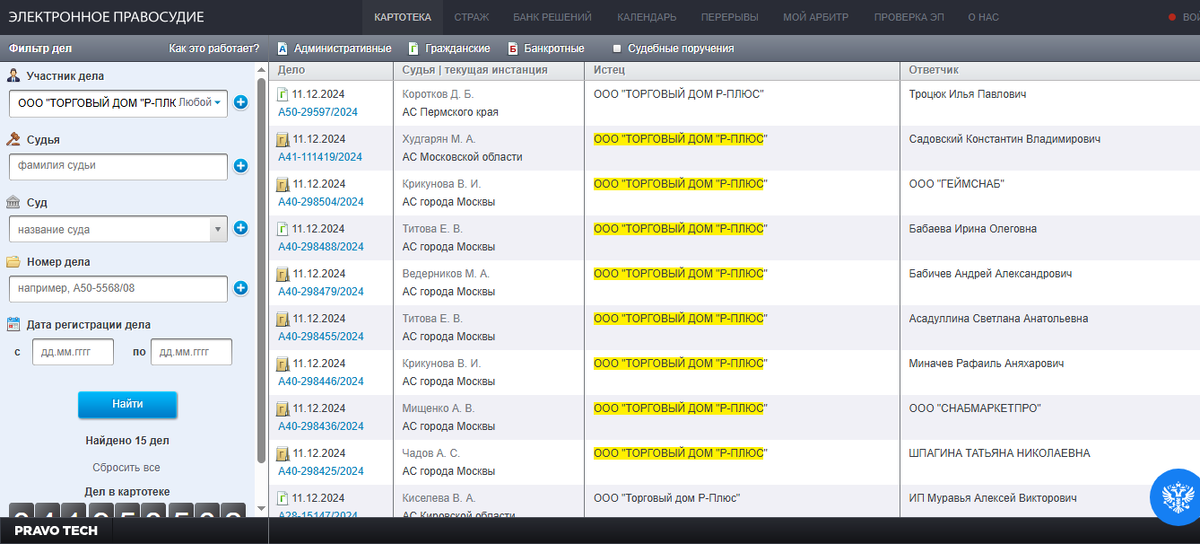Click defendant ООО "СНАБМАРКЕТПРО"
This screenshot has width=1200, height=544.
[x=974, y=409]
